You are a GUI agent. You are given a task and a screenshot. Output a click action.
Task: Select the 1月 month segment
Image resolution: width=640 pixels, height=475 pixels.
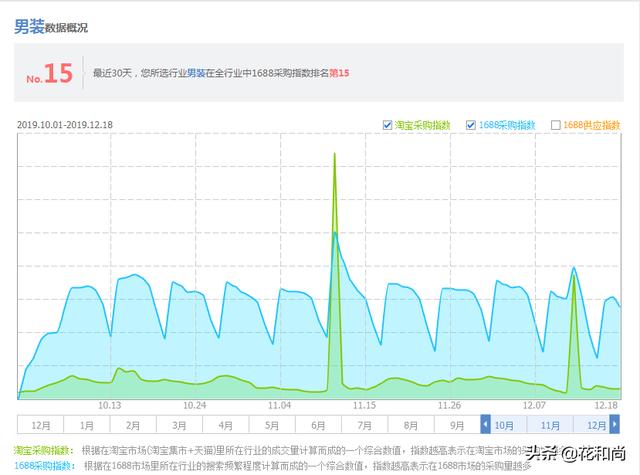[x=87, y=424]
